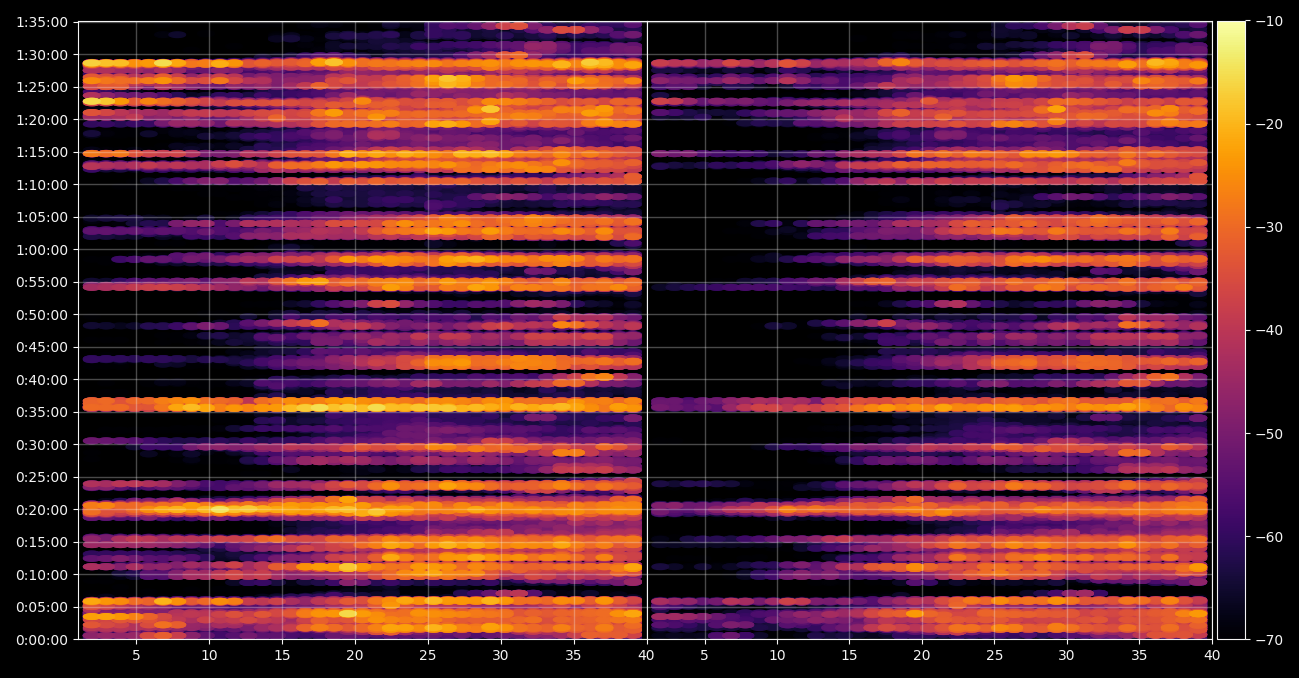The width and height of the screenshot is (1299, 678).
Task: Select x-axis label 40 of right heatmap
Action: point(1211,655)
